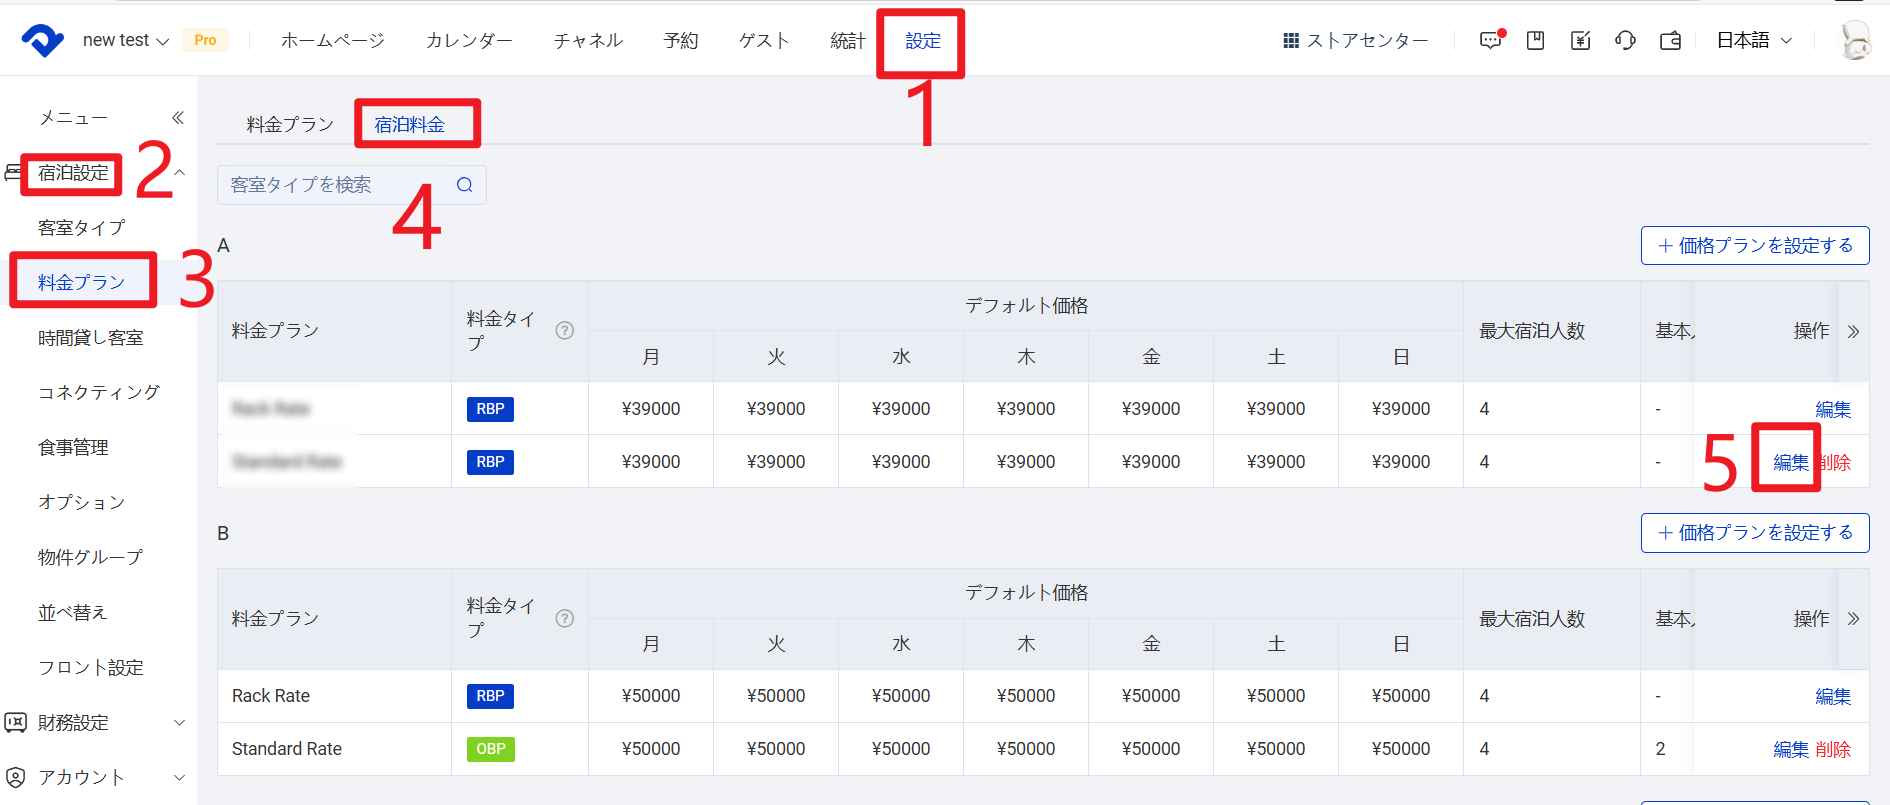Click 編集 link for B Rack Rate
The height and width of the screenshot is (805, 1890).
pyautogui.click(x=1833, y=696)
